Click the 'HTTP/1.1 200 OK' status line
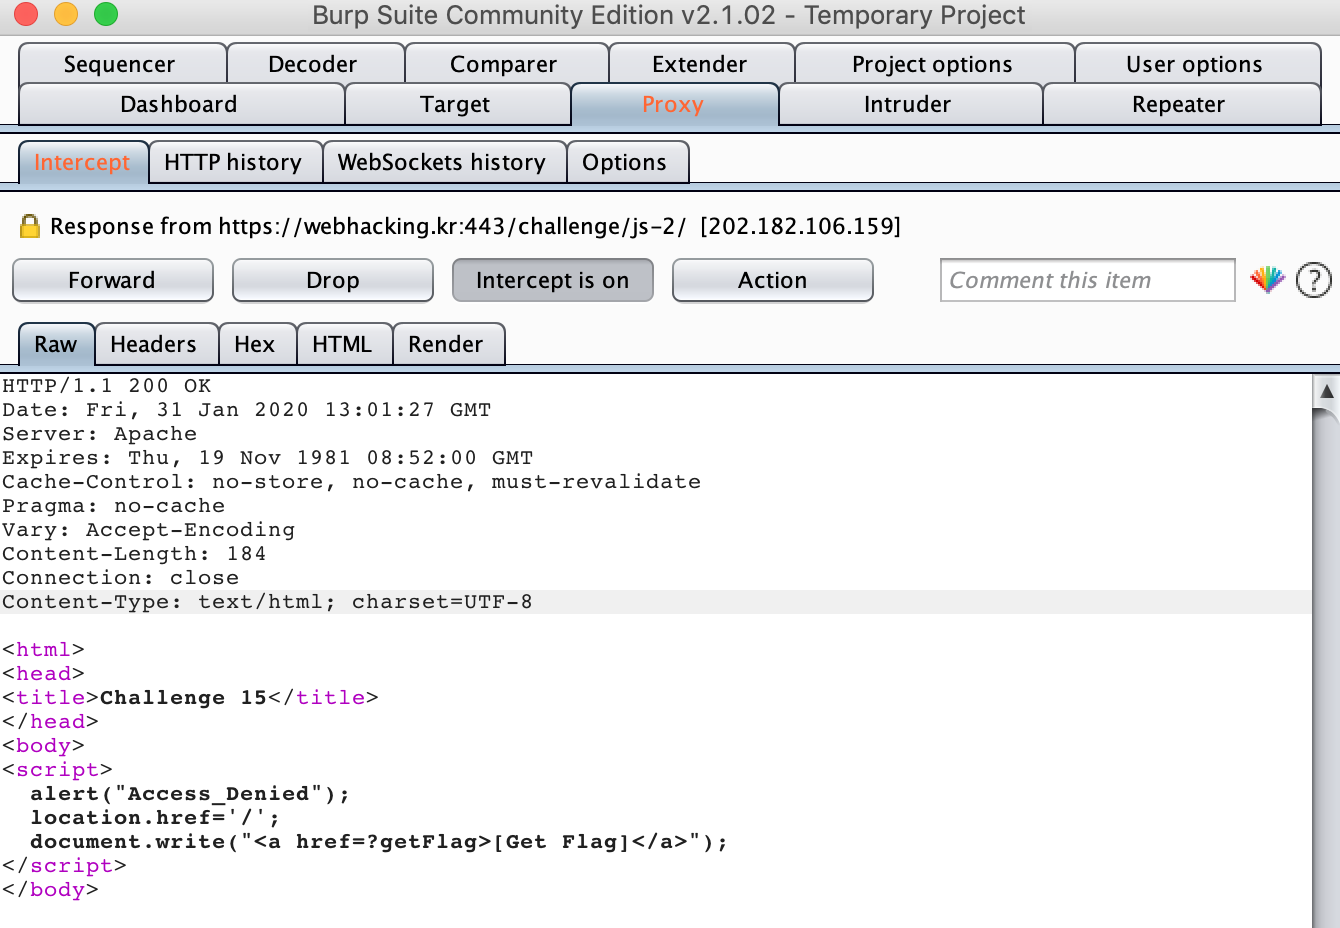 click(x=107, y=385)
